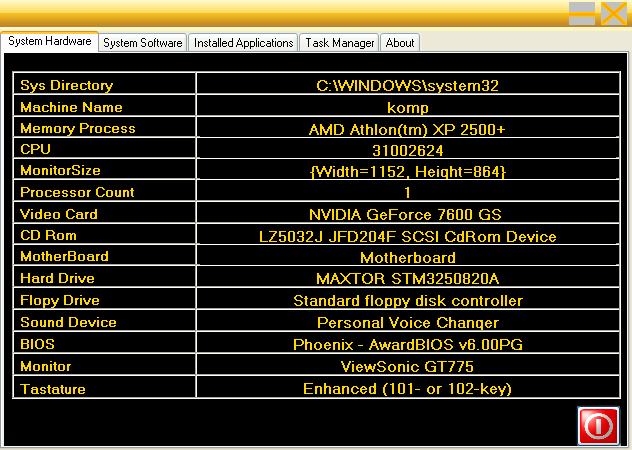Click the Standard floppy disk controller cell
This screenshot has width=632, height=450.
click(x=407, y=301)
